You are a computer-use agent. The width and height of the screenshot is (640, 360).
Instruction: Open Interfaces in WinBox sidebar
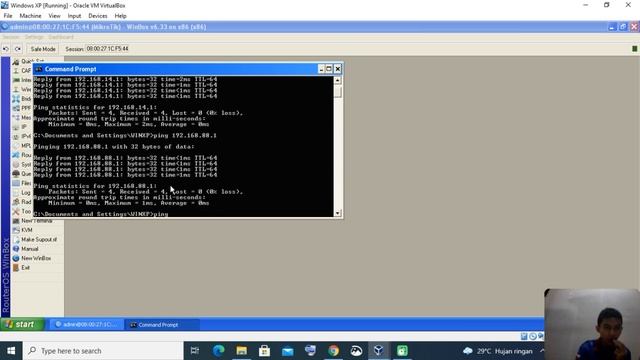(22, 80)
